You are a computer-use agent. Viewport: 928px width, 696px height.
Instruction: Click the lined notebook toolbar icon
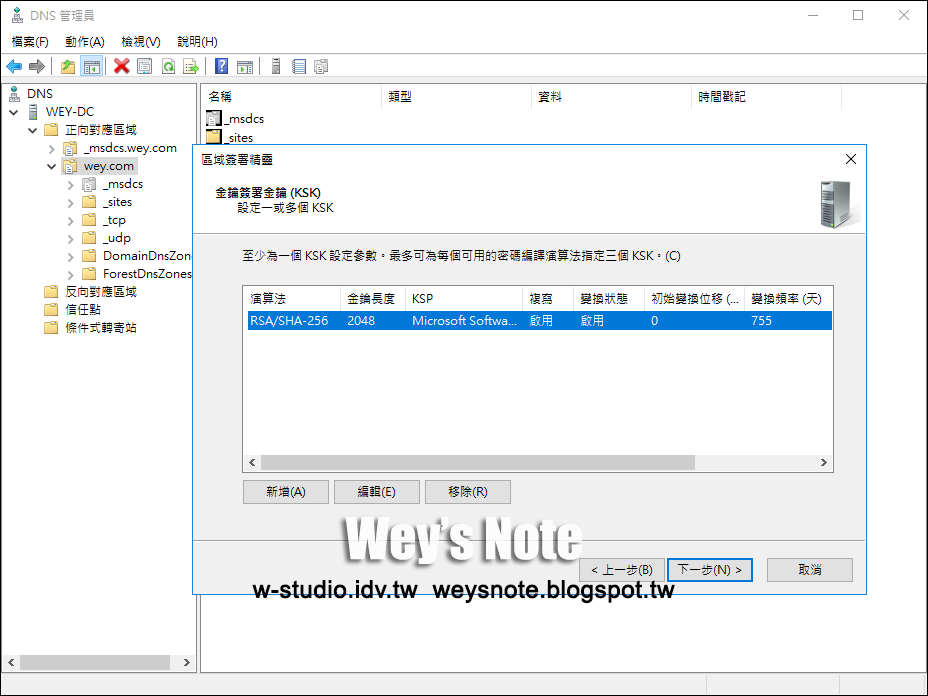click(x=299, y=66)
